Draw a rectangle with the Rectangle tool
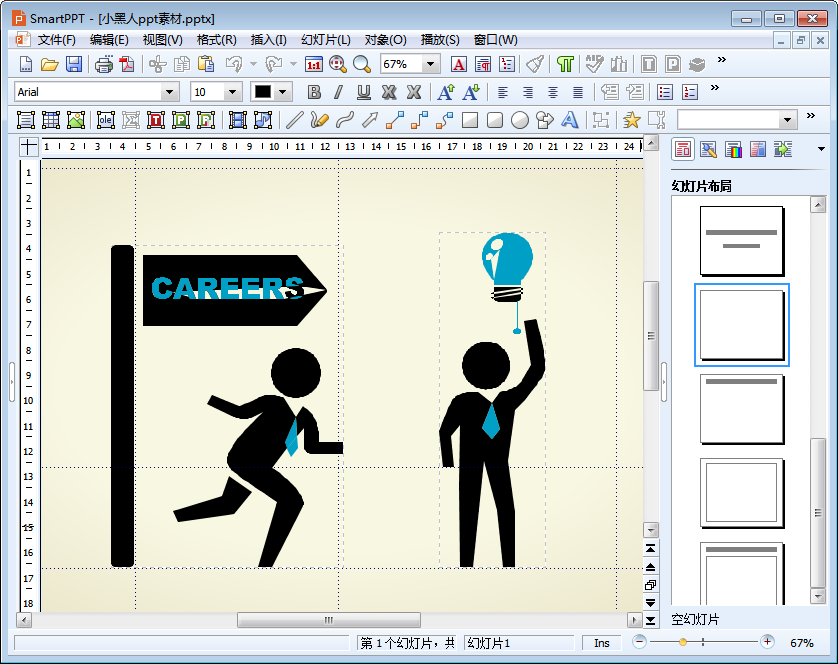The width and height of the screenshot is (838, 664). tap(470, 120)
